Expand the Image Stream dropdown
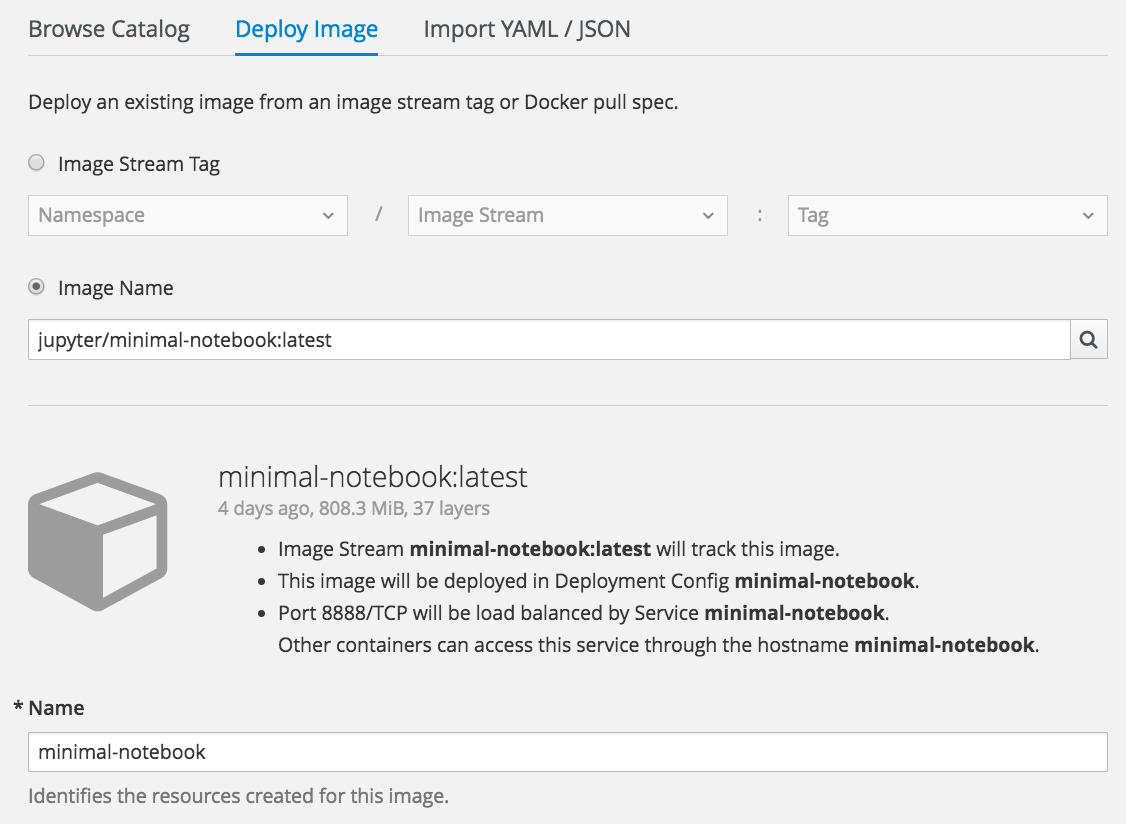 coord(567,215)
